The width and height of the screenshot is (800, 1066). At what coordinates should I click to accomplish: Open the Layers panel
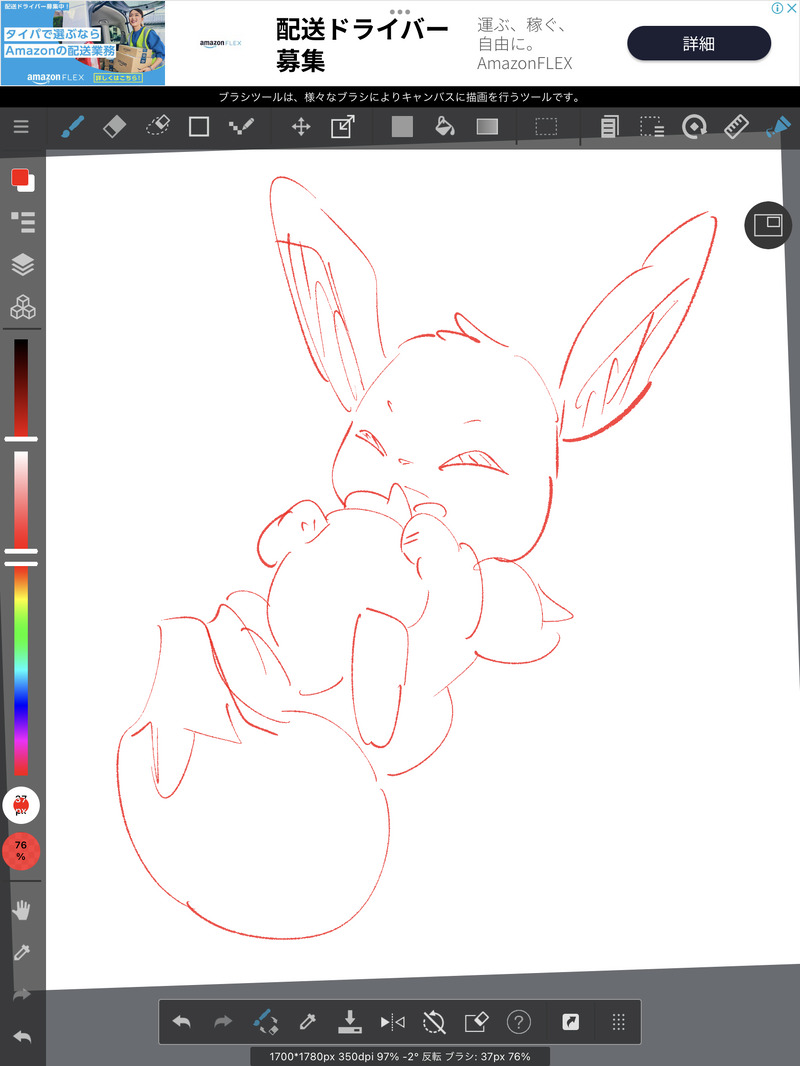point(22,264)
